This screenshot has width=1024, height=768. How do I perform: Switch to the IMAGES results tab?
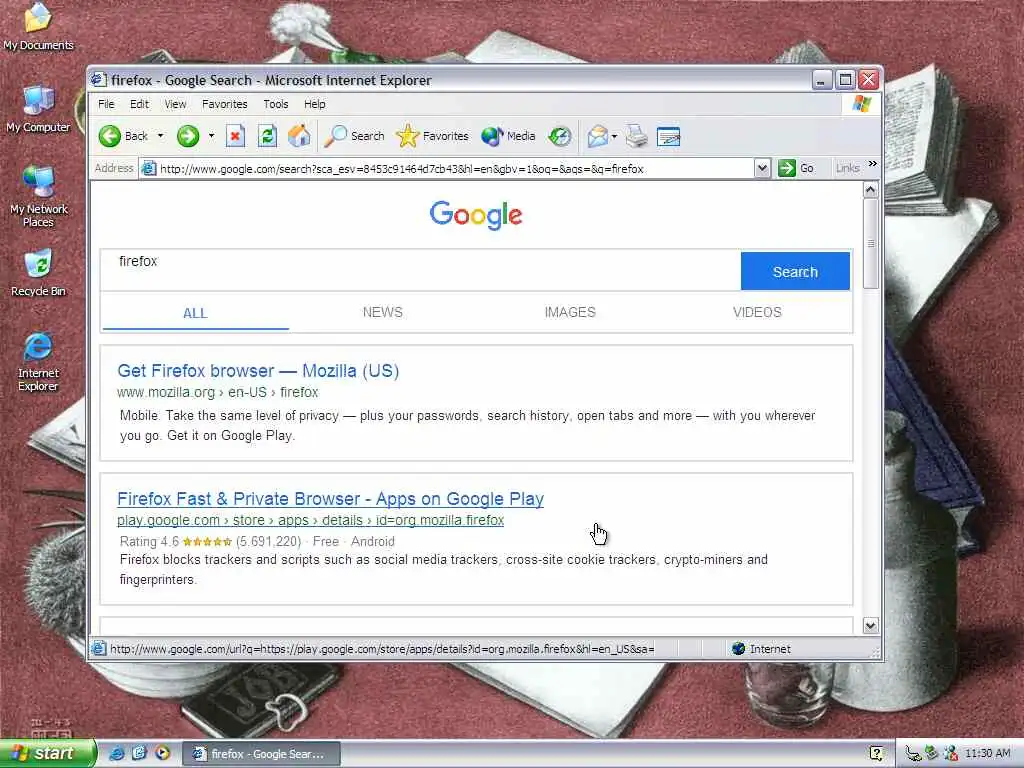(570, 312)
